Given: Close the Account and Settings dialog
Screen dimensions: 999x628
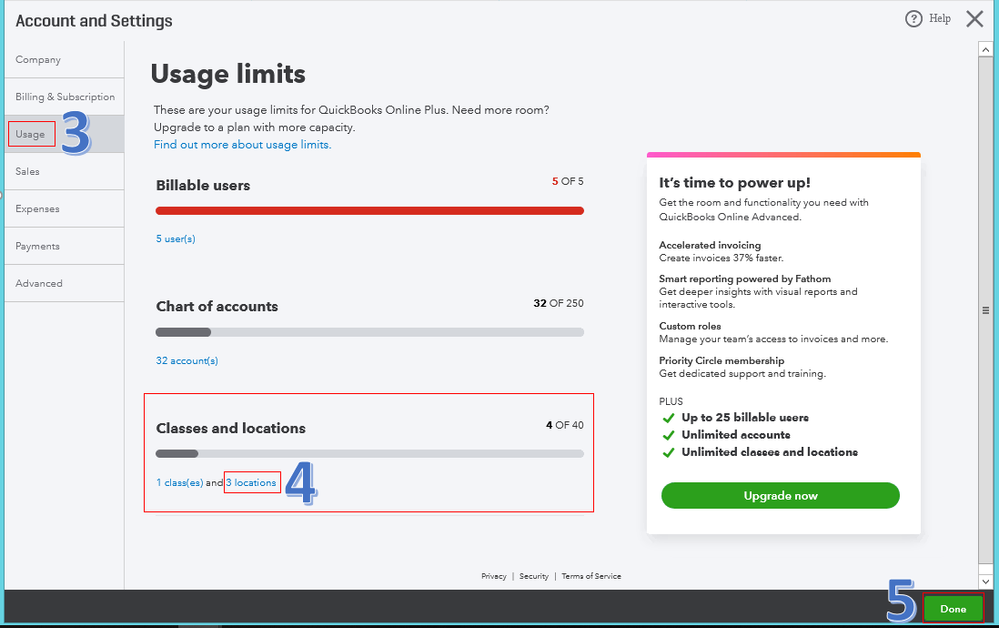Looking at the screenshot, I should (975, 19).
